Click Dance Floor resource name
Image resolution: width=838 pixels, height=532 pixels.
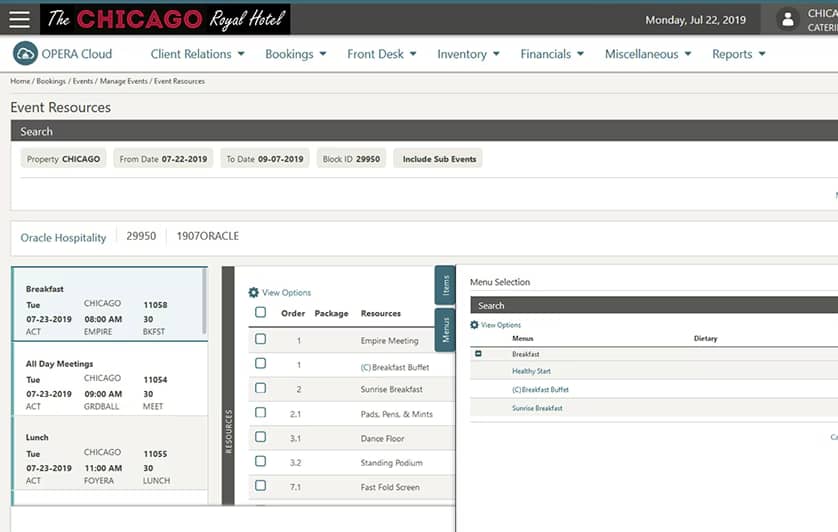[382, 438]
